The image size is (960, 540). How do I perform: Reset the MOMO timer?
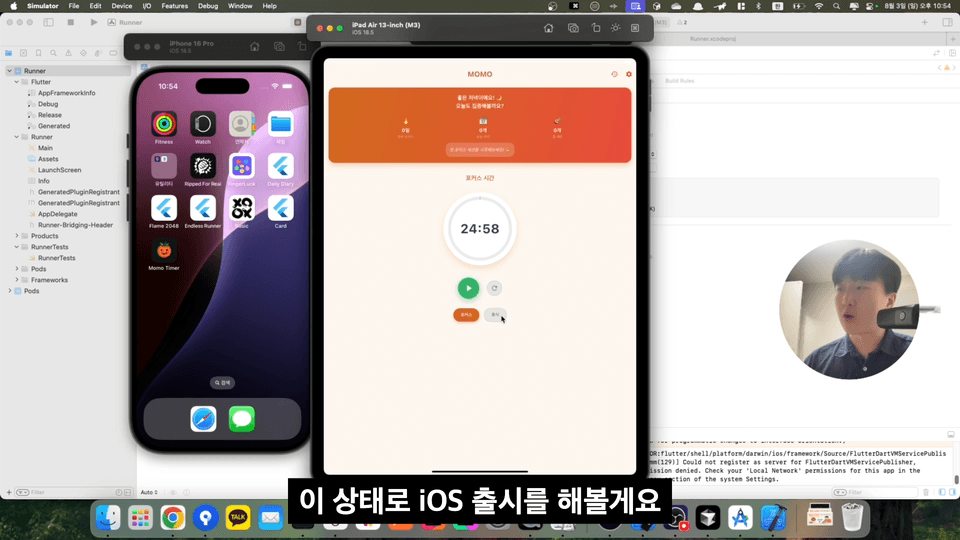coord(494,288)
